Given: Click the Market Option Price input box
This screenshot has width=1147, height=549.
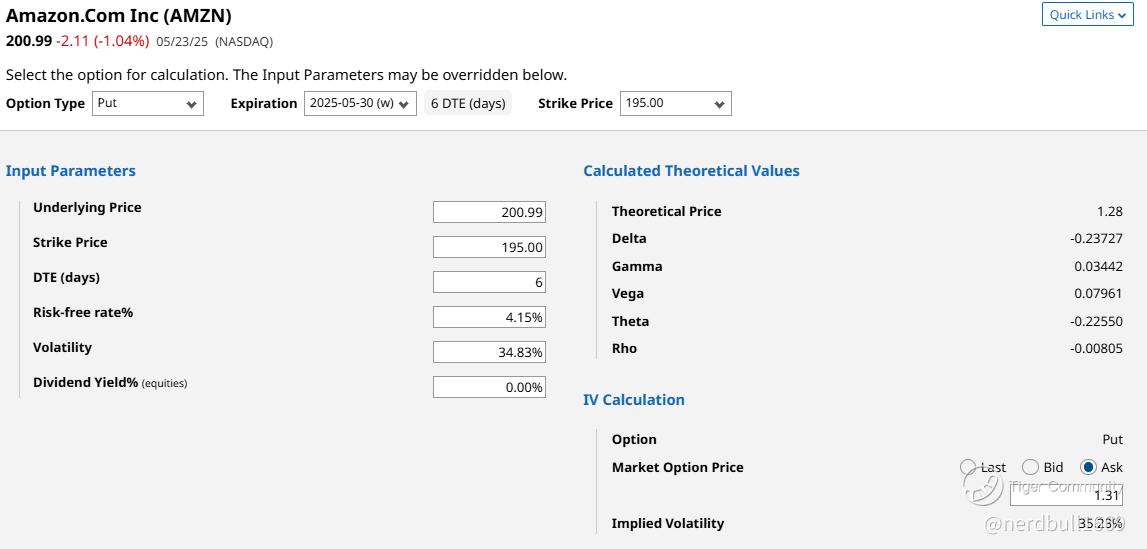Looking at the screenshot, I should click(1066, 495).
